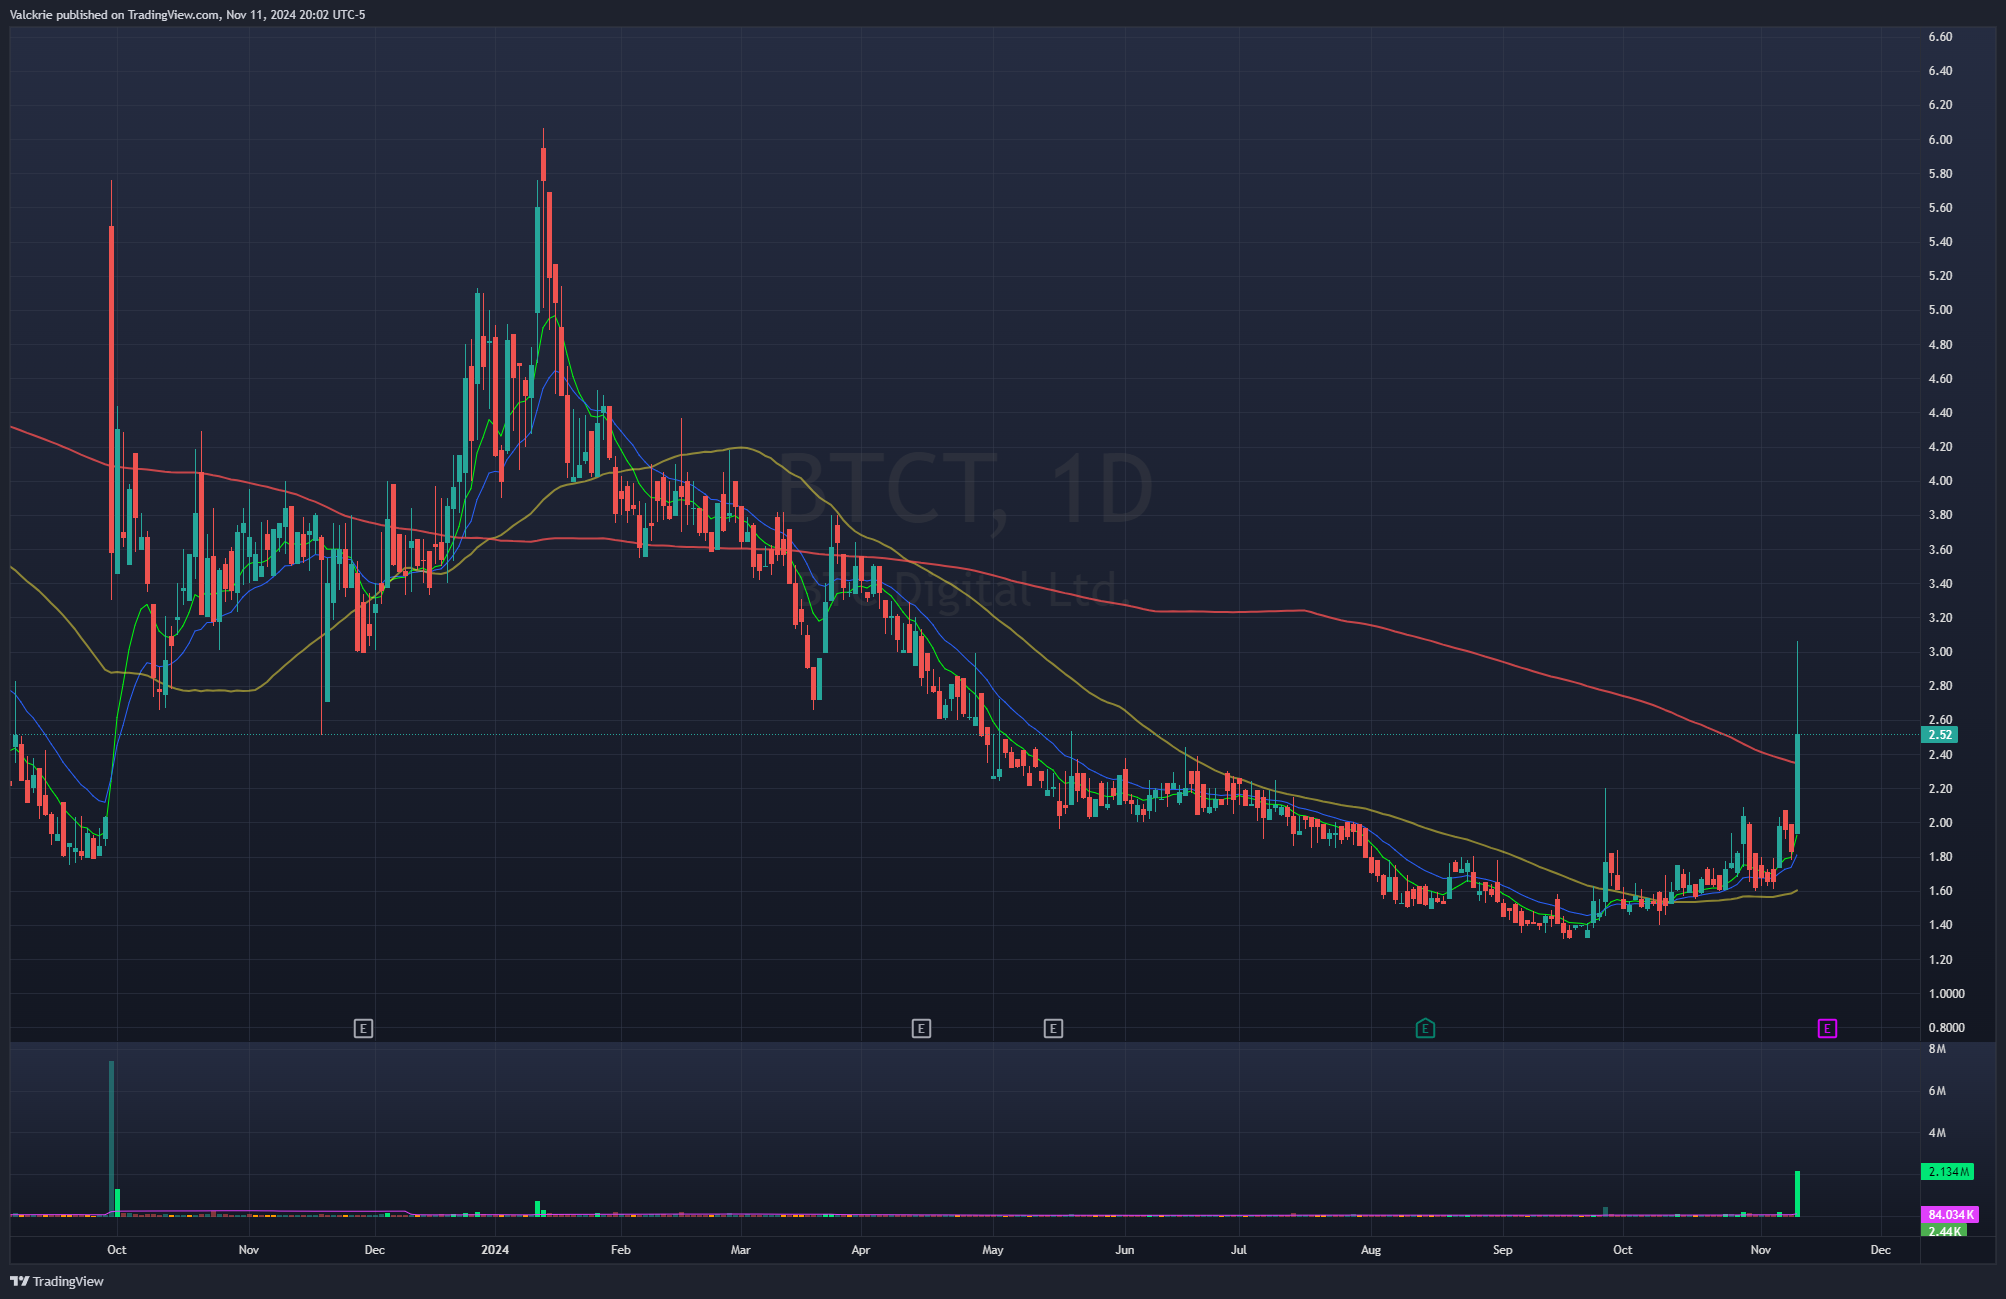The height and width of the screenshot is (1299, 2006).
Task: Click the earnings E marker near December 2023
Action: coord(363,1028)
